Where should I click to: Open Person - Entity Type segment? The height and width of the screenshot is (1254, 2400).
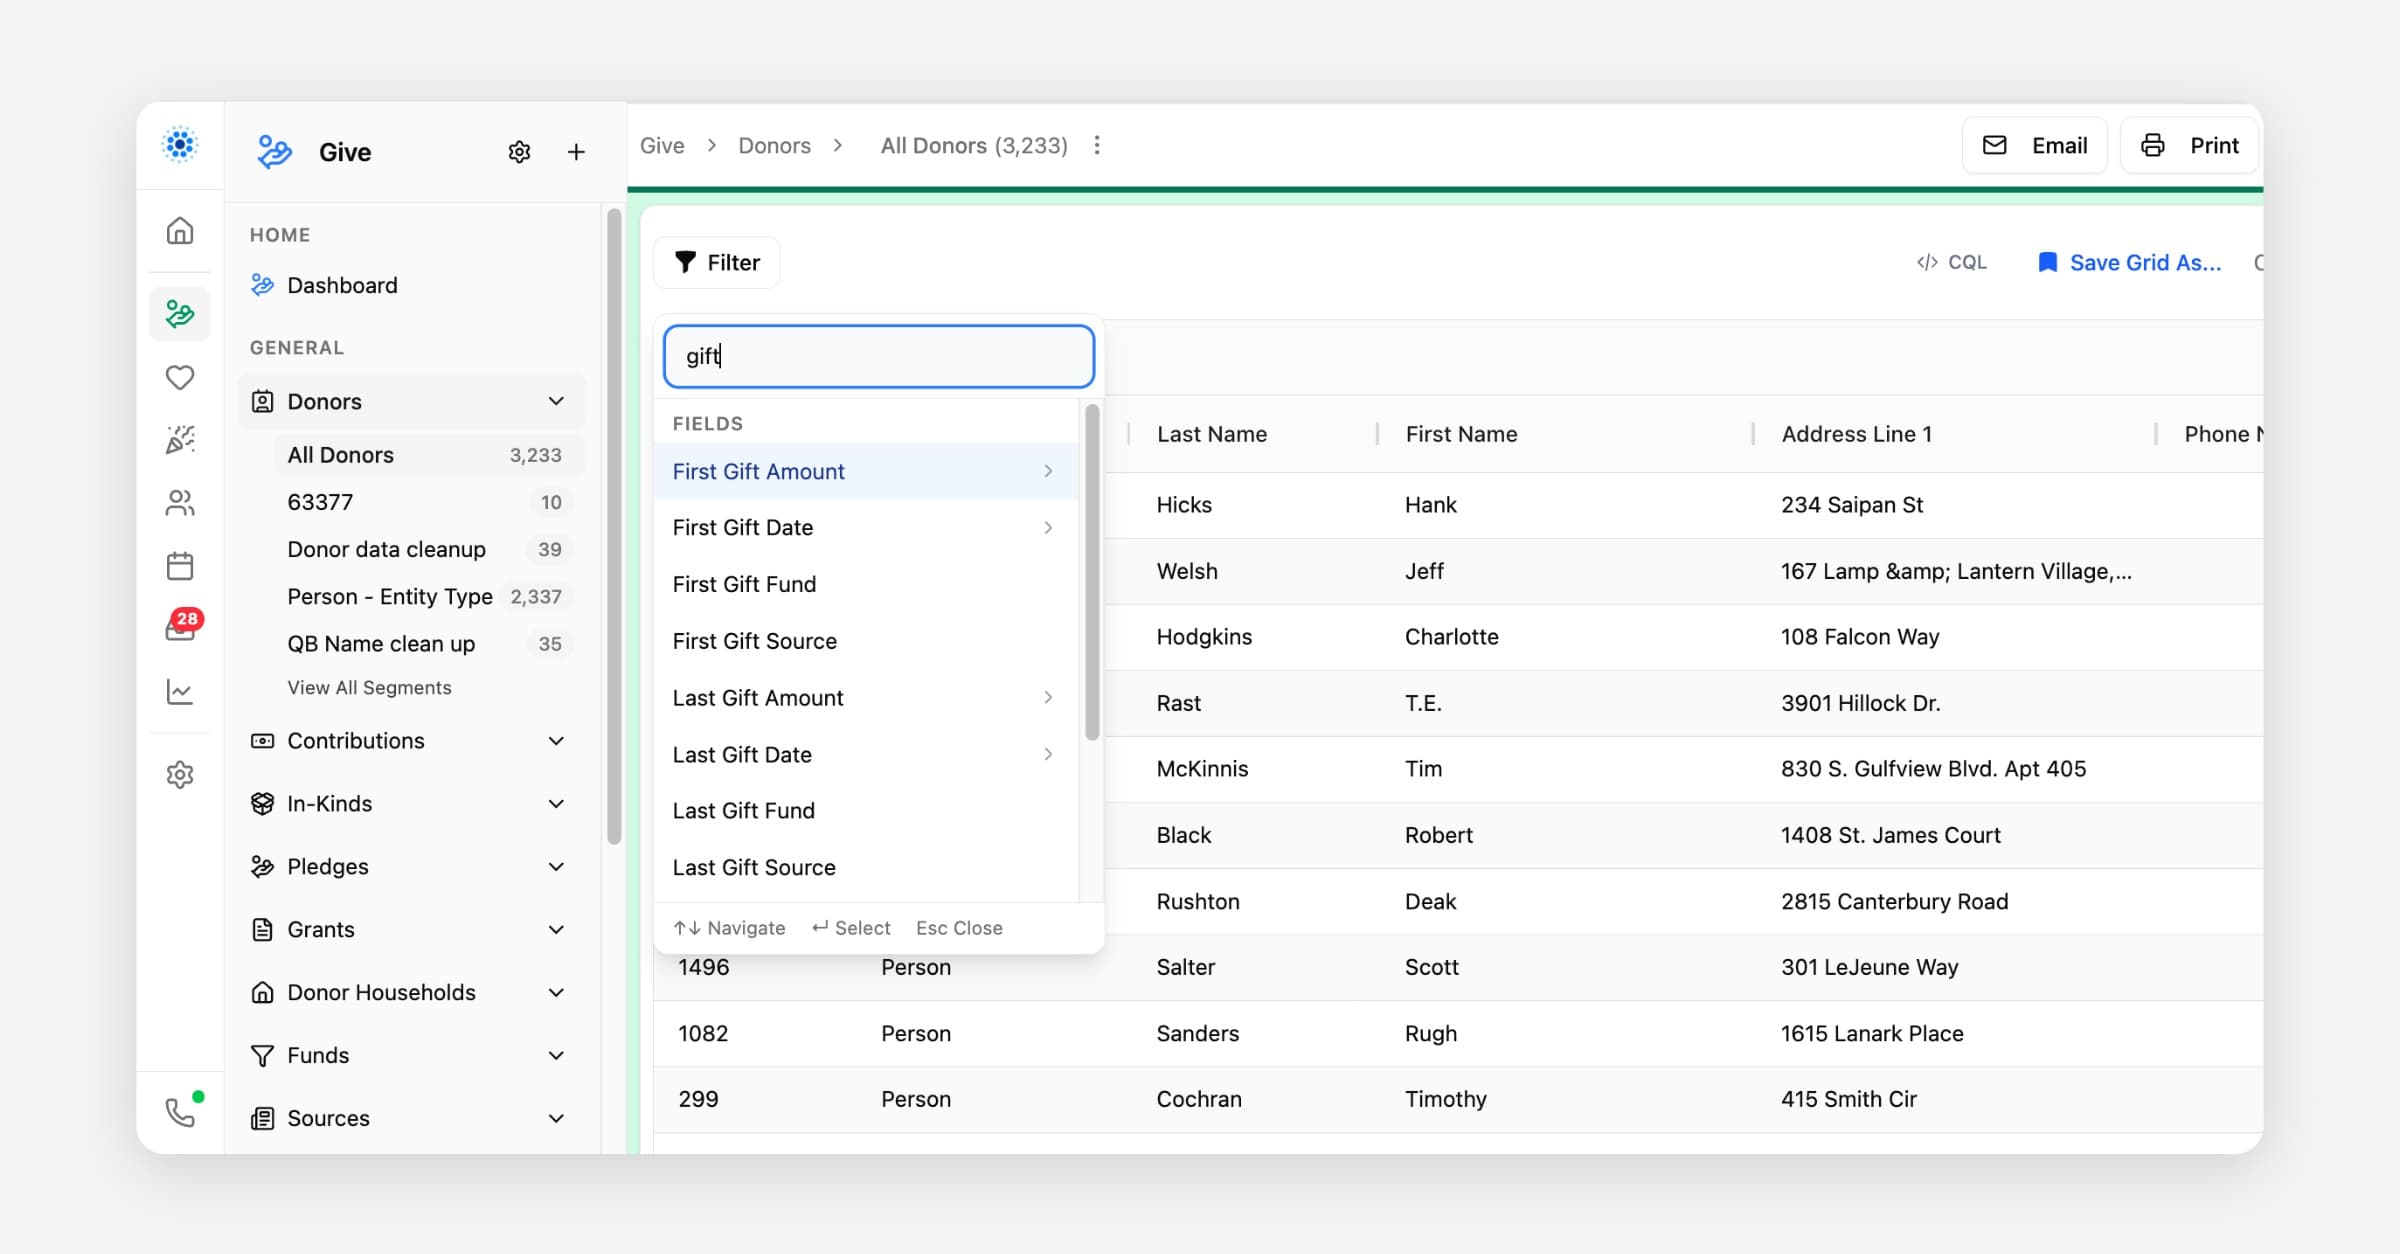point(430,596)
